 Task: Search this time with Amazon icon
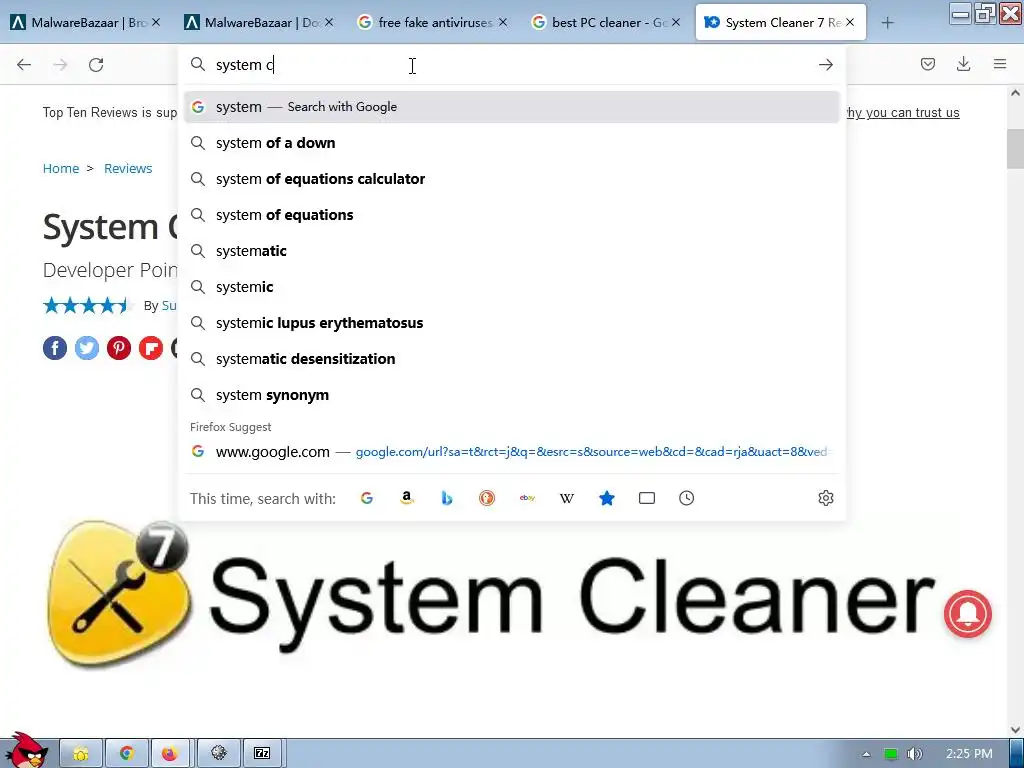click(x=407, y=498)
